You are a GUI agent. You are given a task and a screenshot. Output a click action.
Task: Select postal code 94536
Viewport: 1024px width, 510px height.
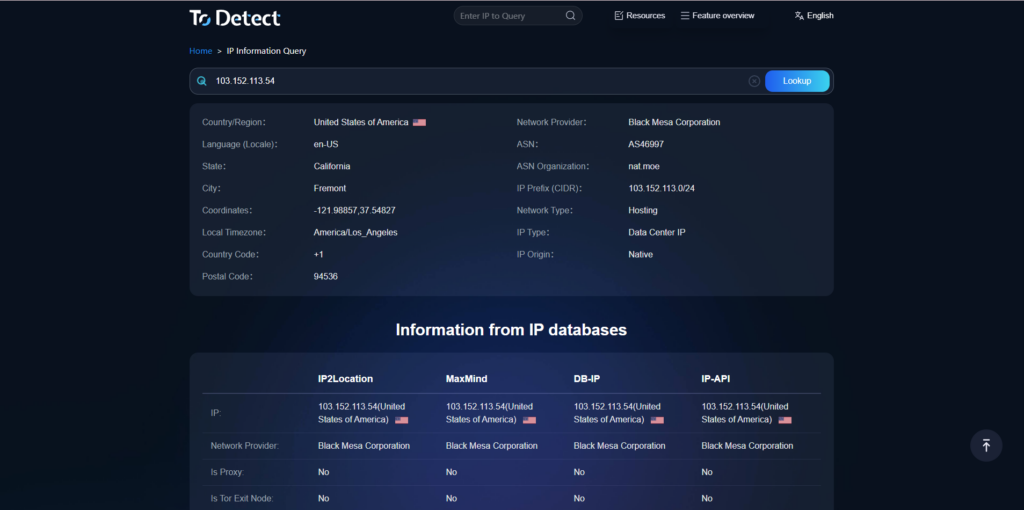click(x=326, y=277)
